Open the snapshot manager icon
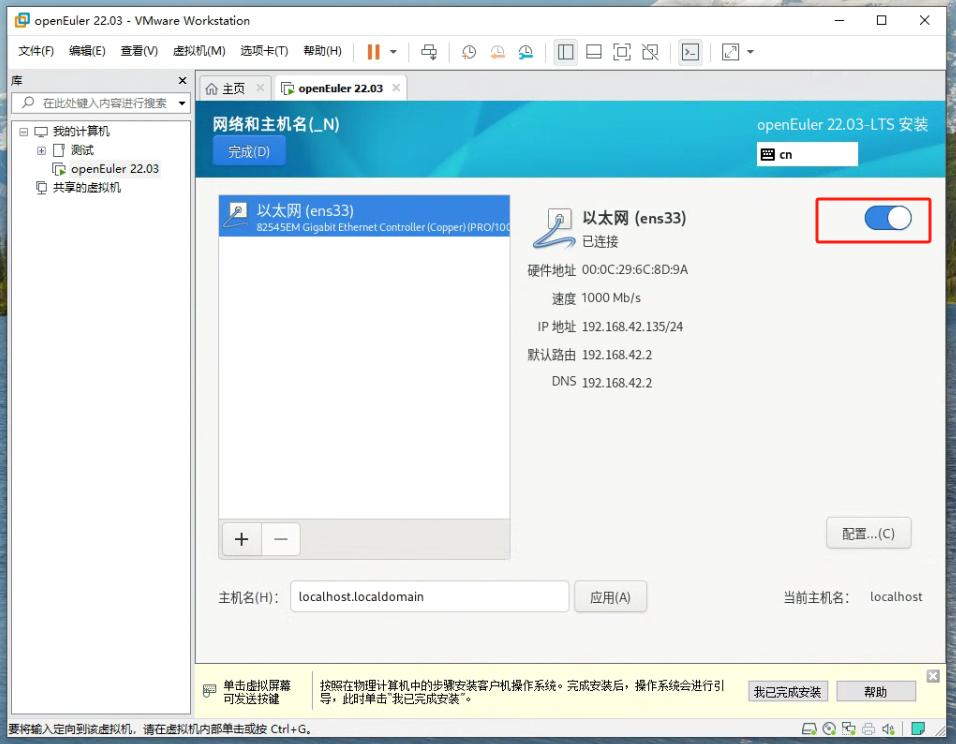Image resolution: width=956 pixels, height=744 pixels. tap(526, 52)
